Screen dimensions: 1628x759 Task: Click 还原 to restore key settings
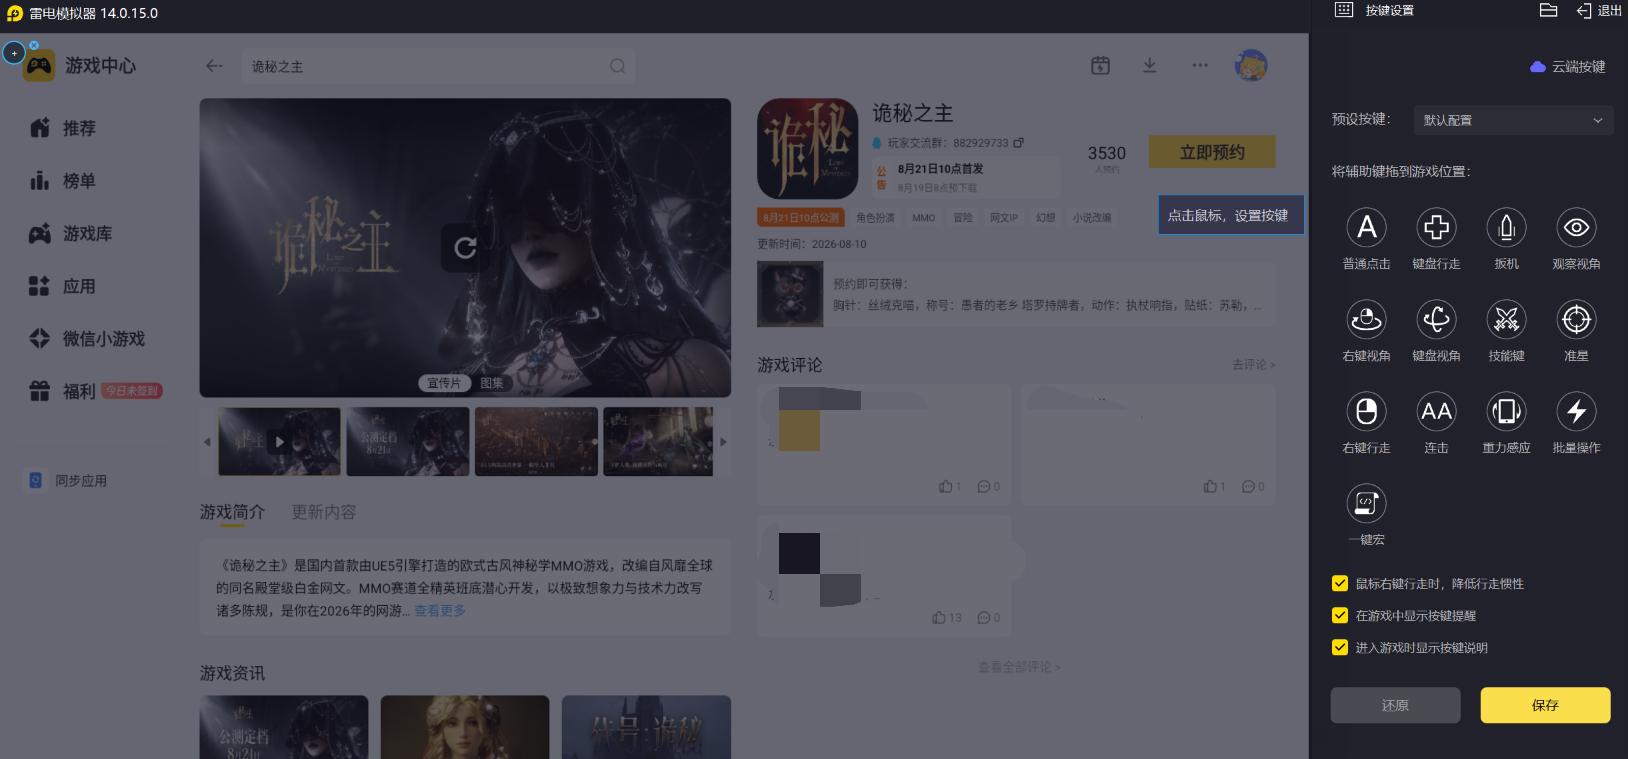pos(1395,705)
